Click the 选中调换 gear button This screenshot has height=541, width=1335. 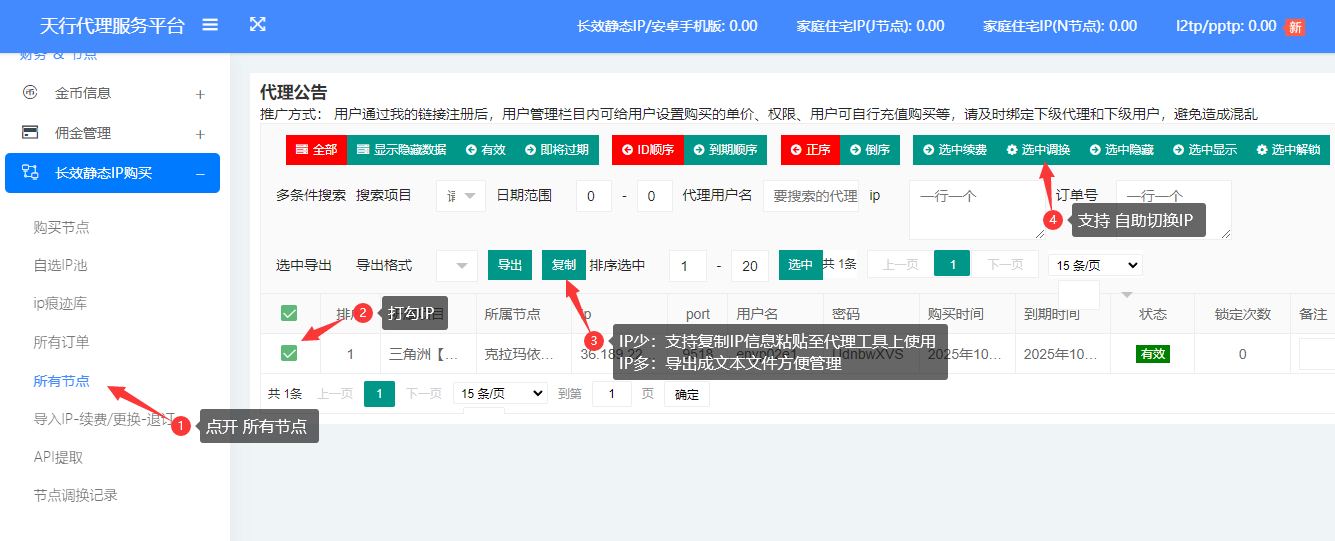point(1038,150)
